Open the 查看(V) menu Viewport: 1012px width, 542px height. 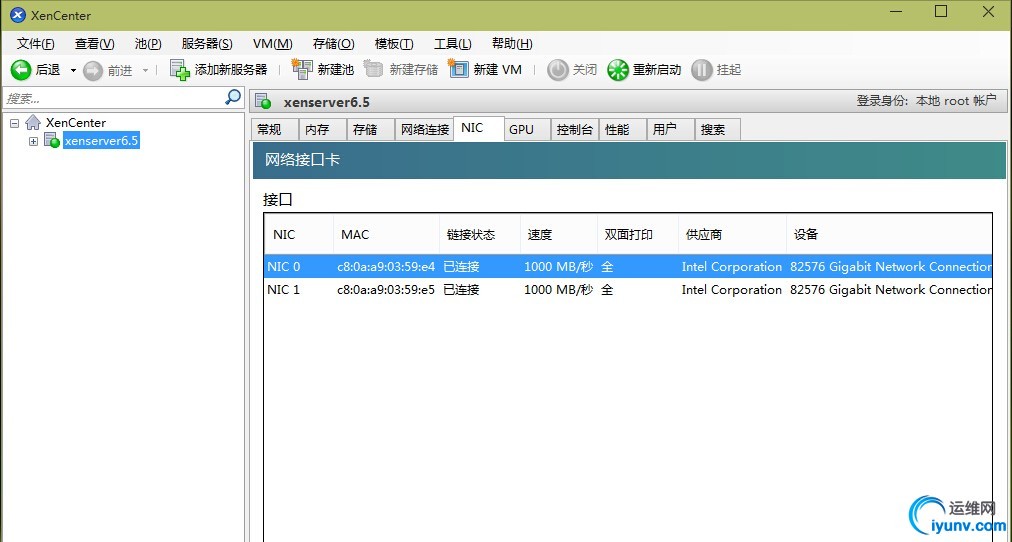[94, 43]
